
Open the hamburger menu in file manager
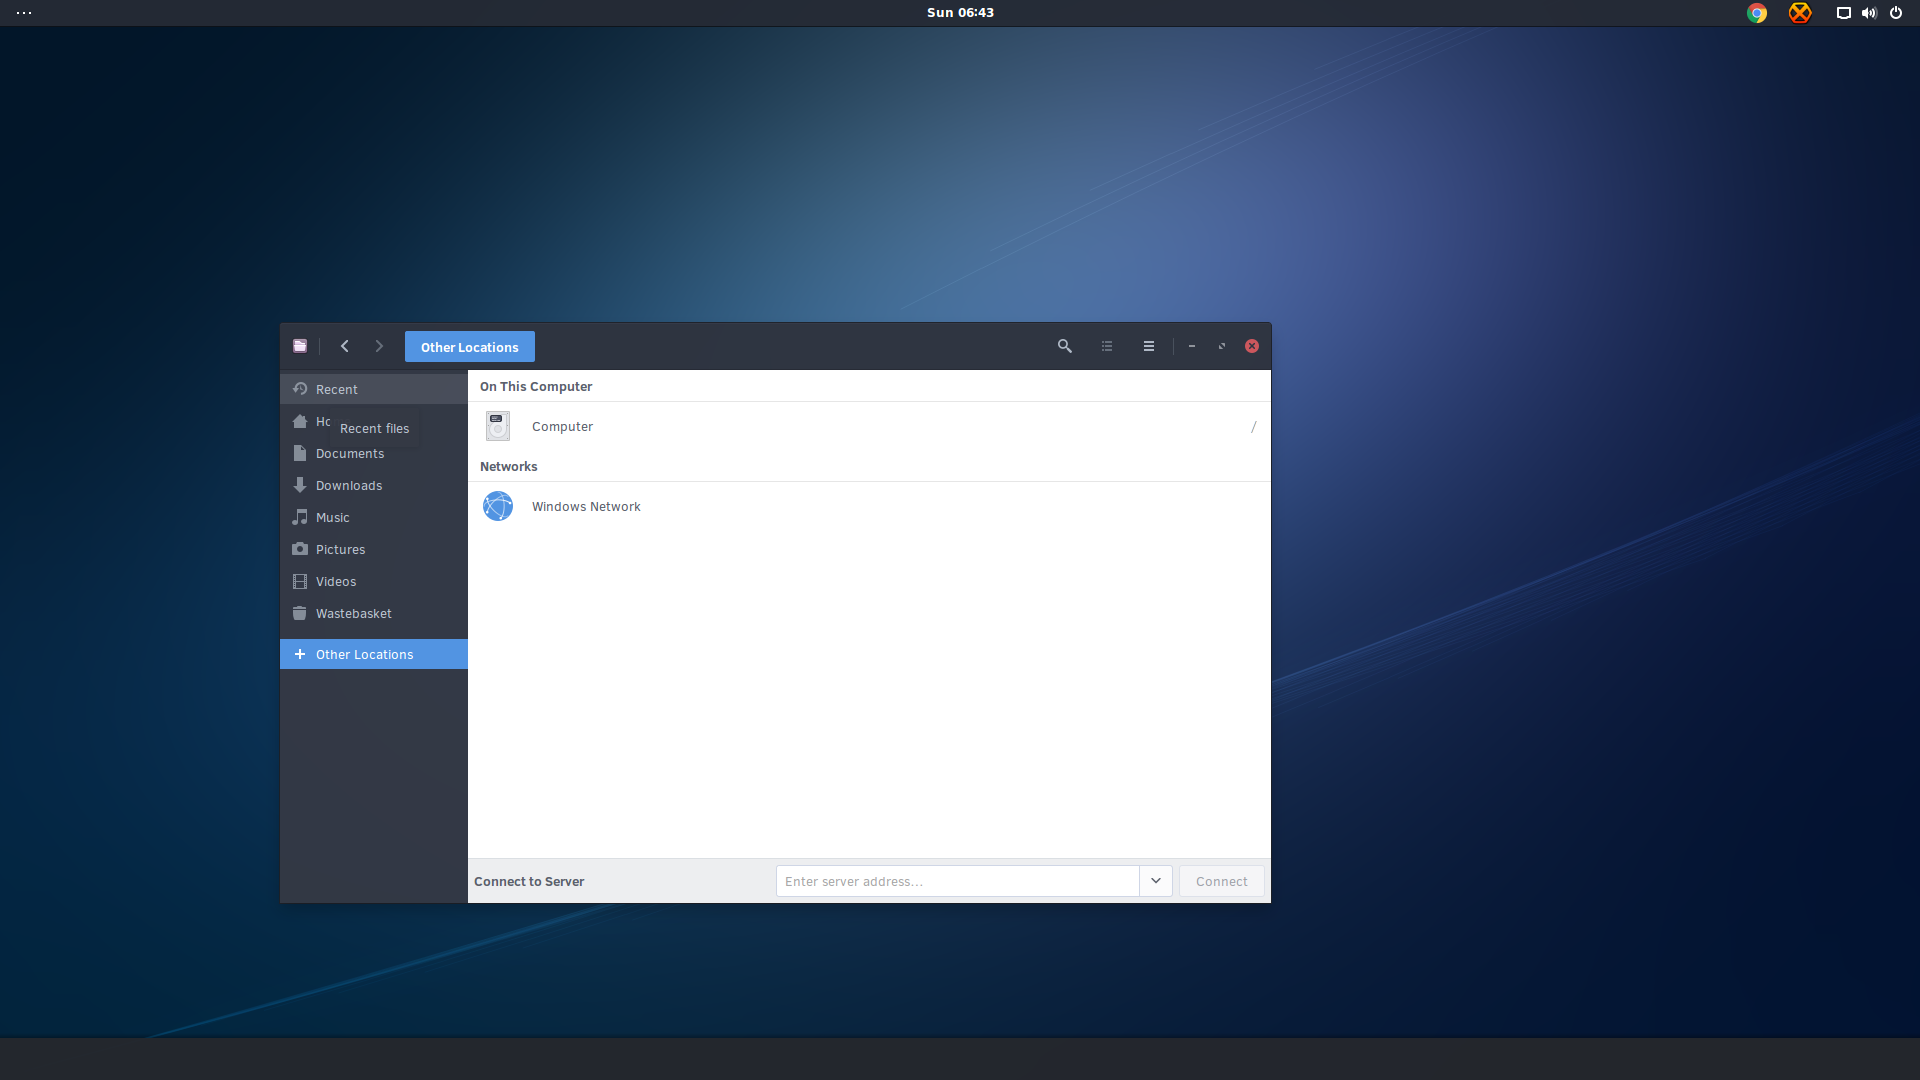point(1149,346)
